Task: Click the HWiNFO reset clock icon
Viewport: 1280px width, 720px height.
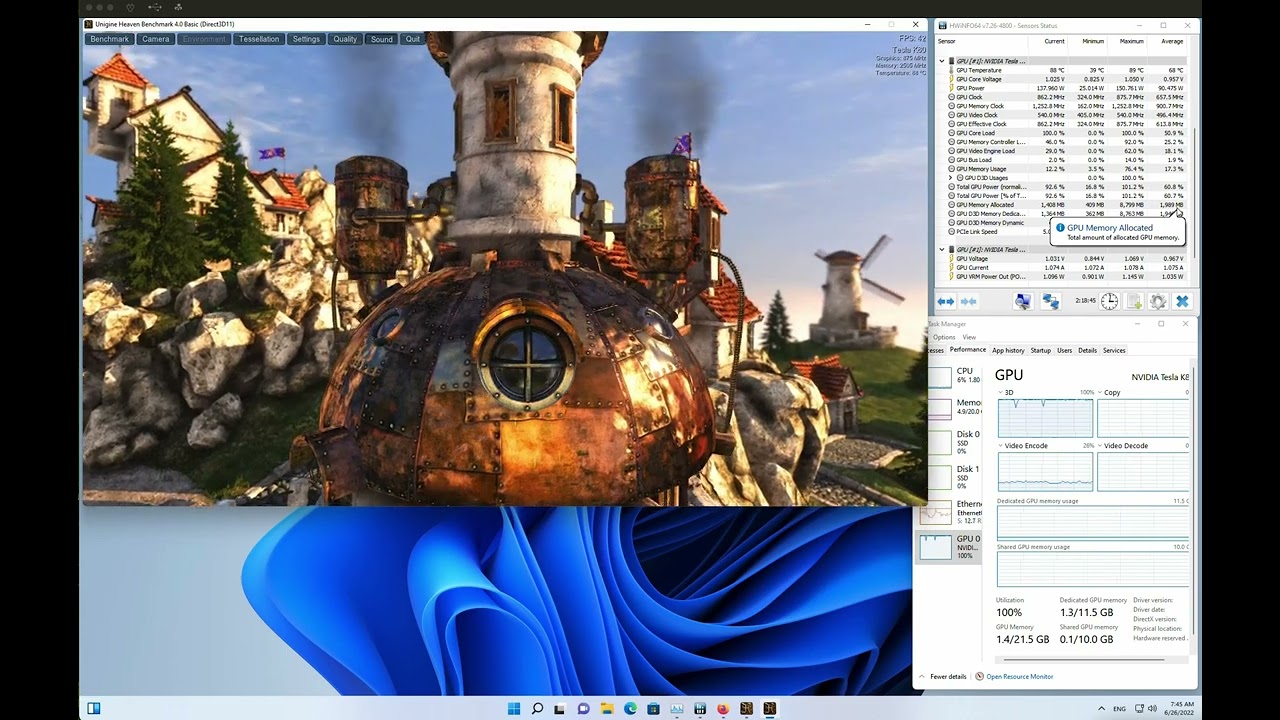Action: (1110, 301)
